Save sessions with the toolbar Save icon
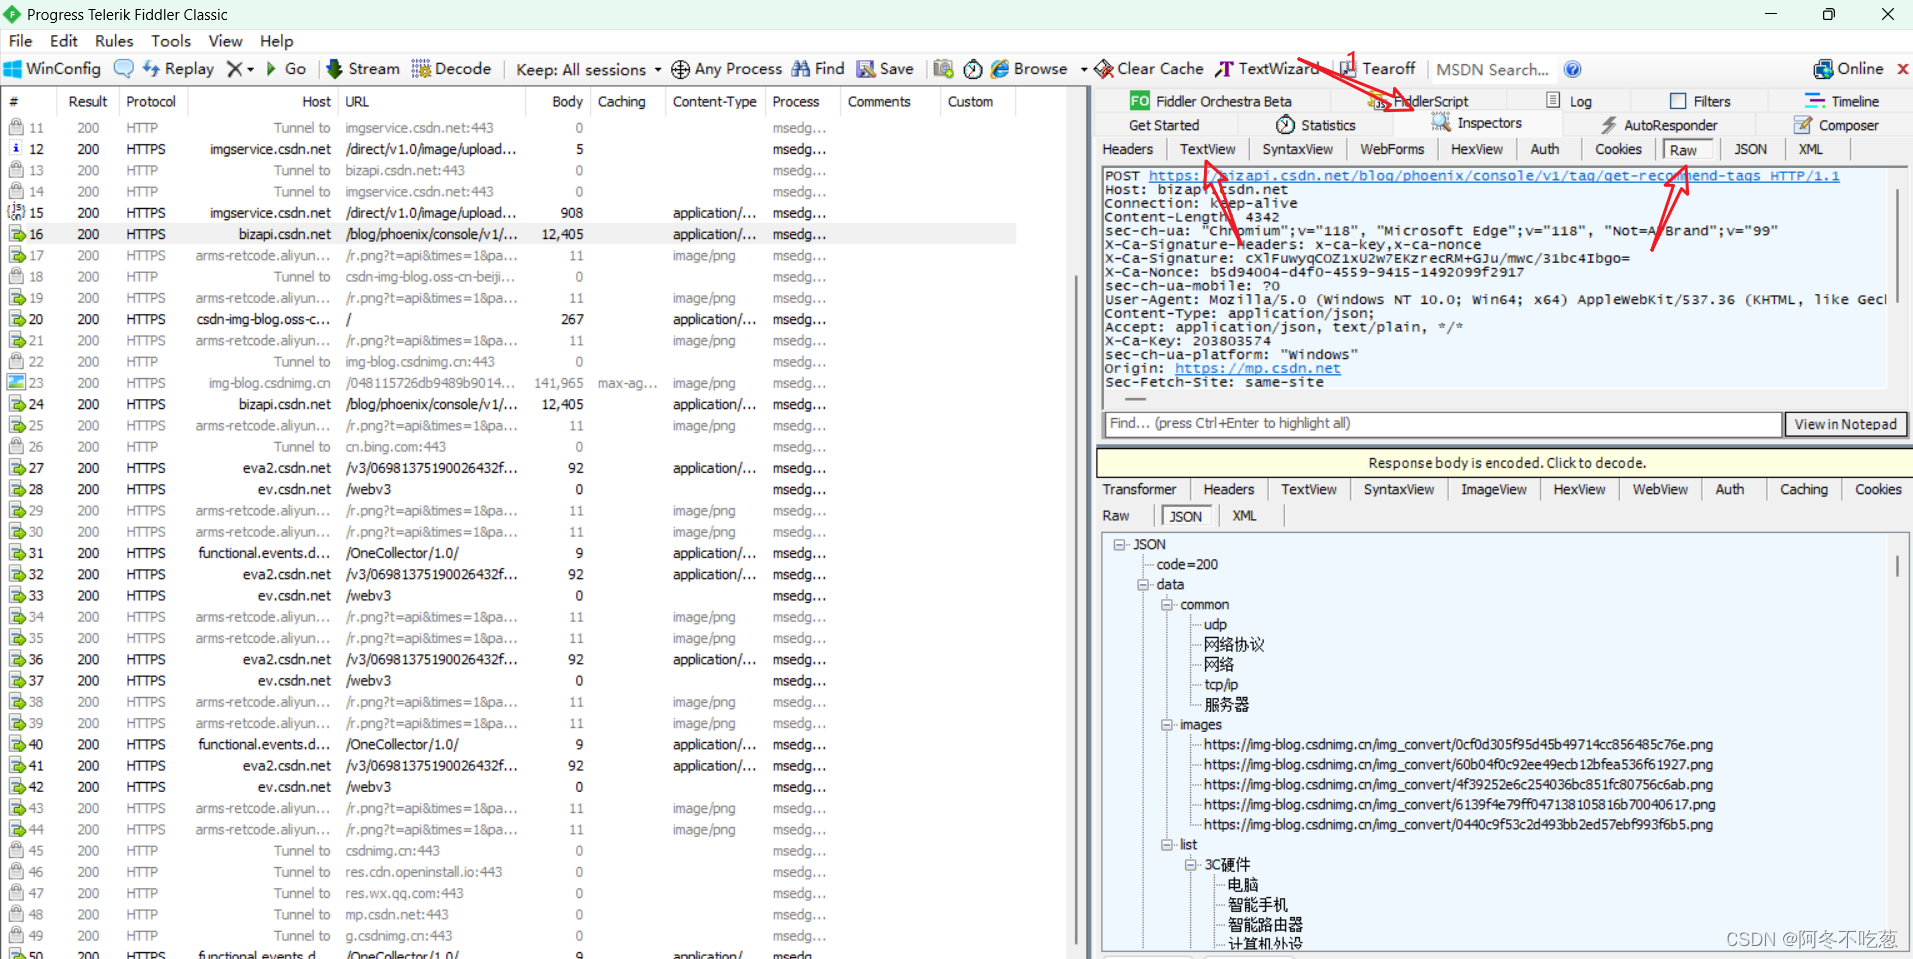 [885, 69]
